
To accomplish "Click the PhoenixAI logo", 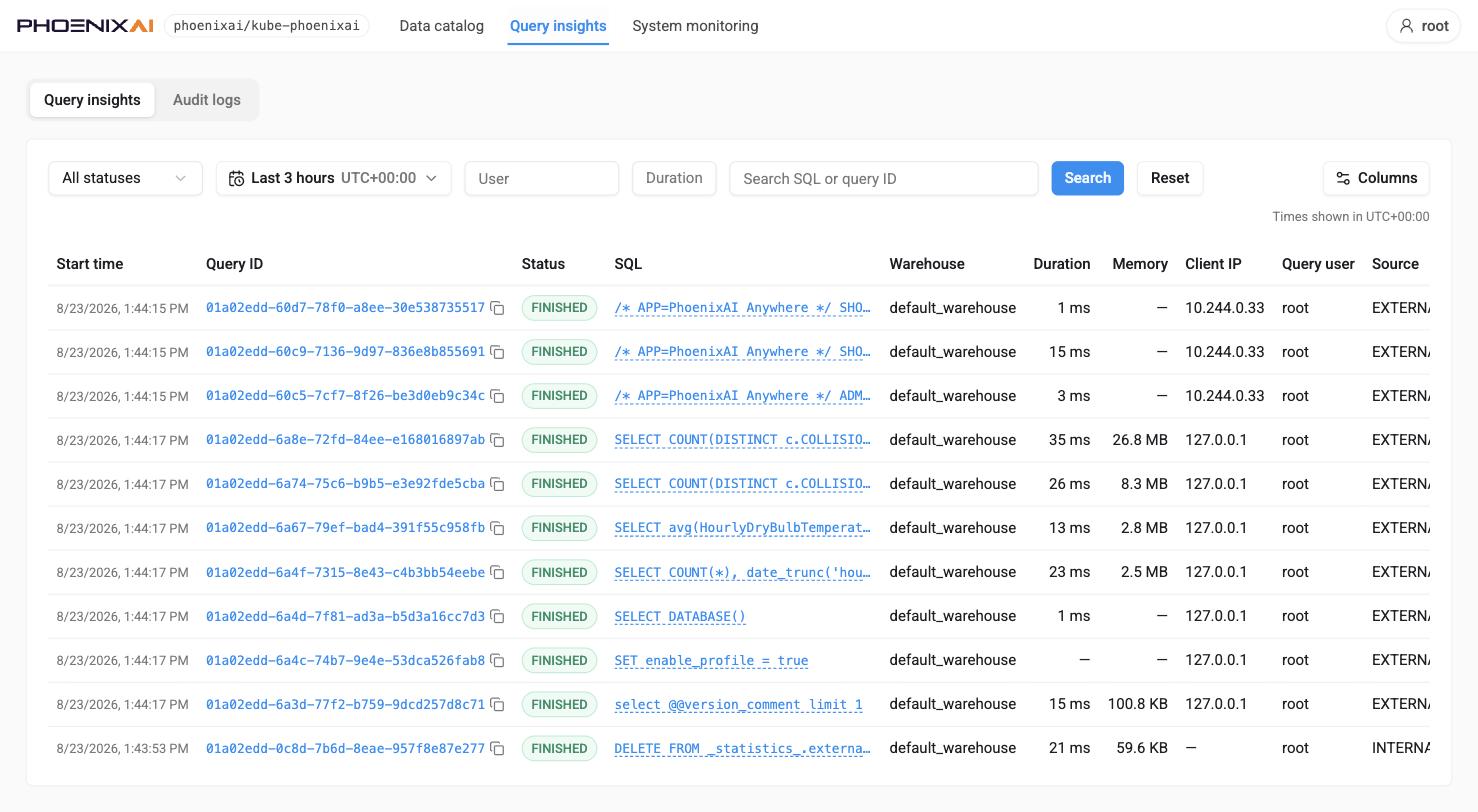I will click(85, 26).
